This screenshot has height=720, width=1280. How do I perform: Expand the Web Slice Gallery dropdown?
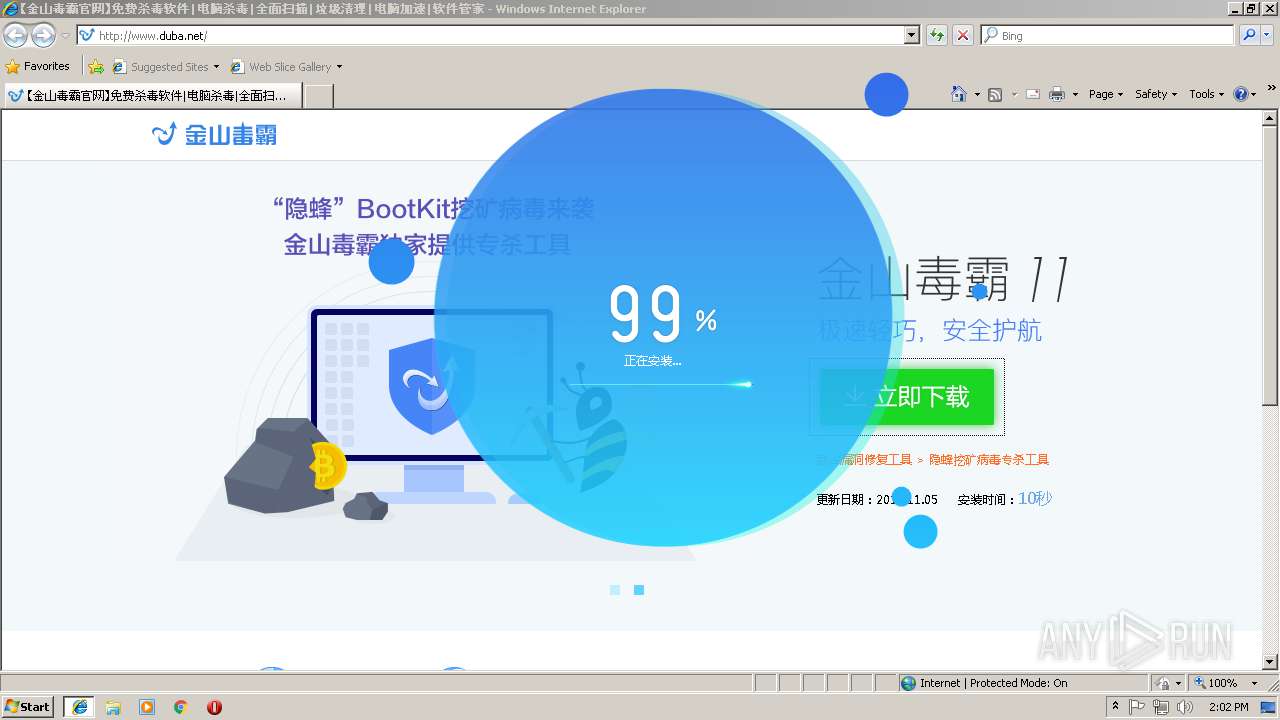tap(339, 67)
